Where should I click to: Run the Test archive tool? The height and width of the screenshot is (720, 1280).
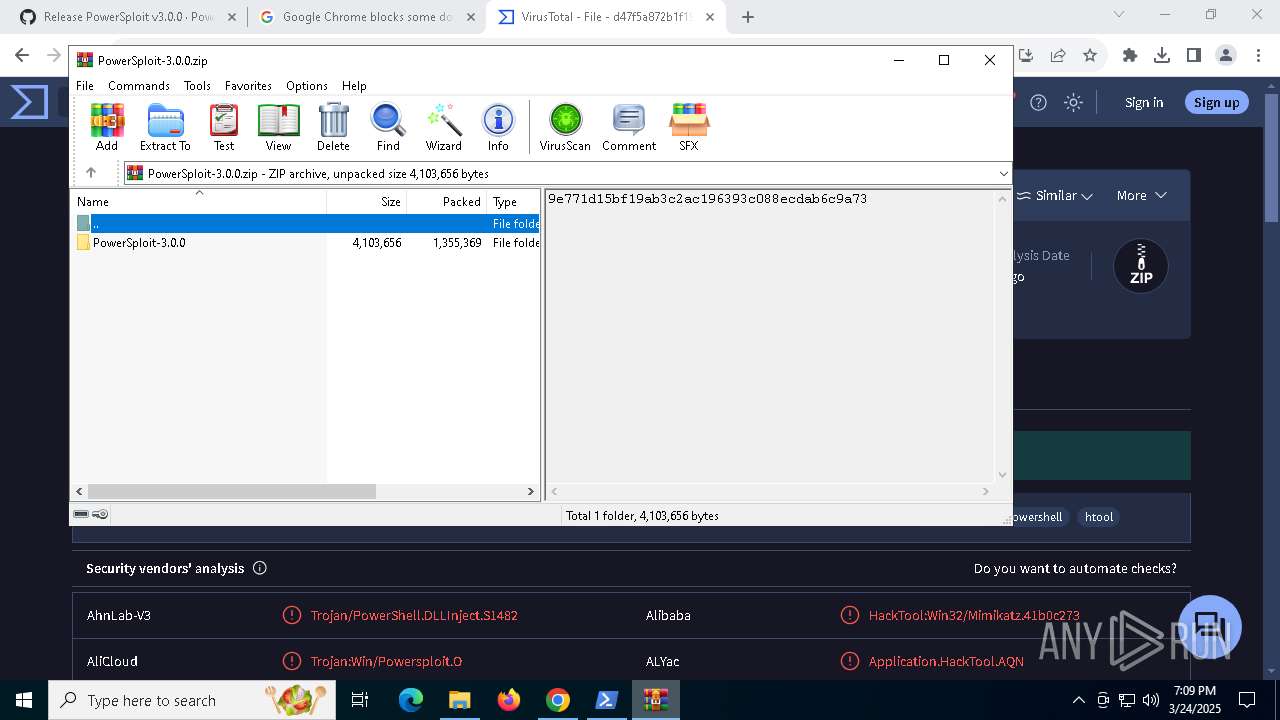coord(224,127)
